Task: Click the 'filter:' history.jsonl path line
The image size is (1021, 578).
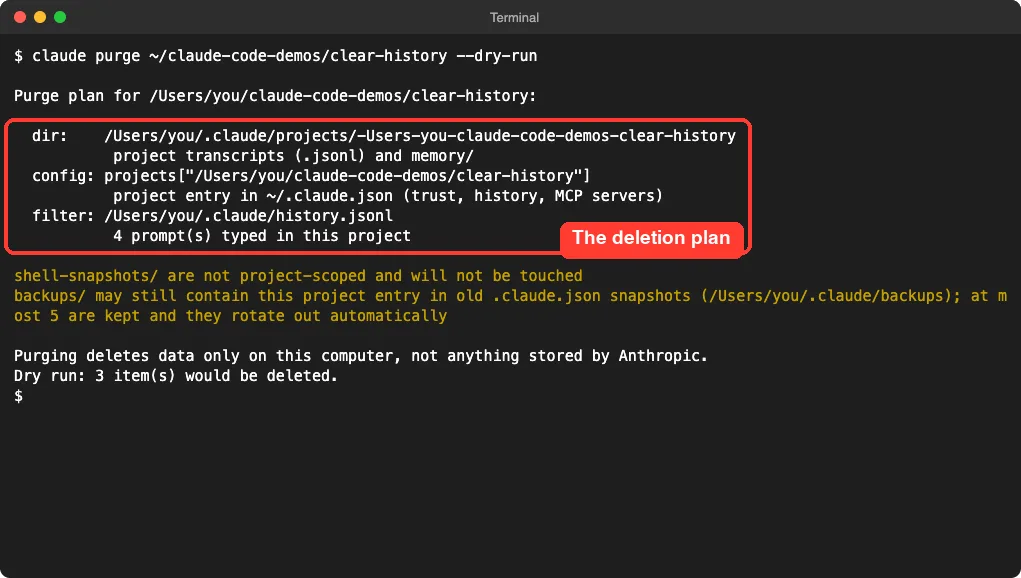Action: (212, 215)
